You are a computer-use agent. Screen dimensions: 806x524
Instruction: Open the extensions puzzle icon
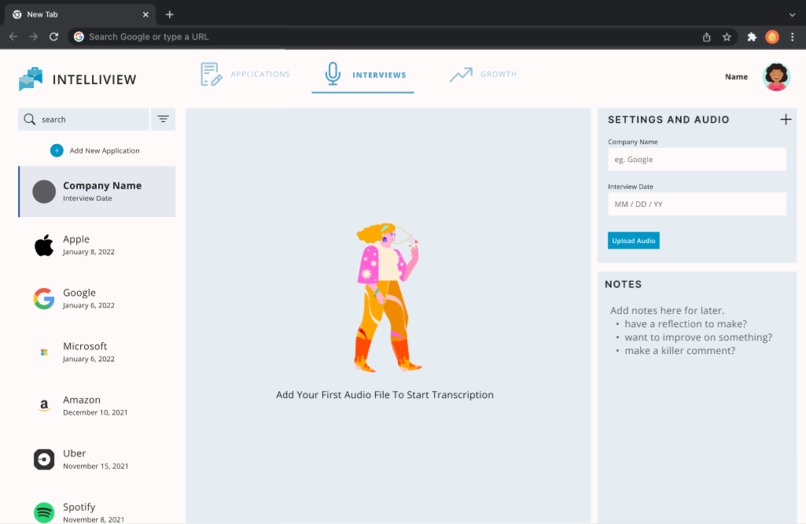[x=752, y=37]
